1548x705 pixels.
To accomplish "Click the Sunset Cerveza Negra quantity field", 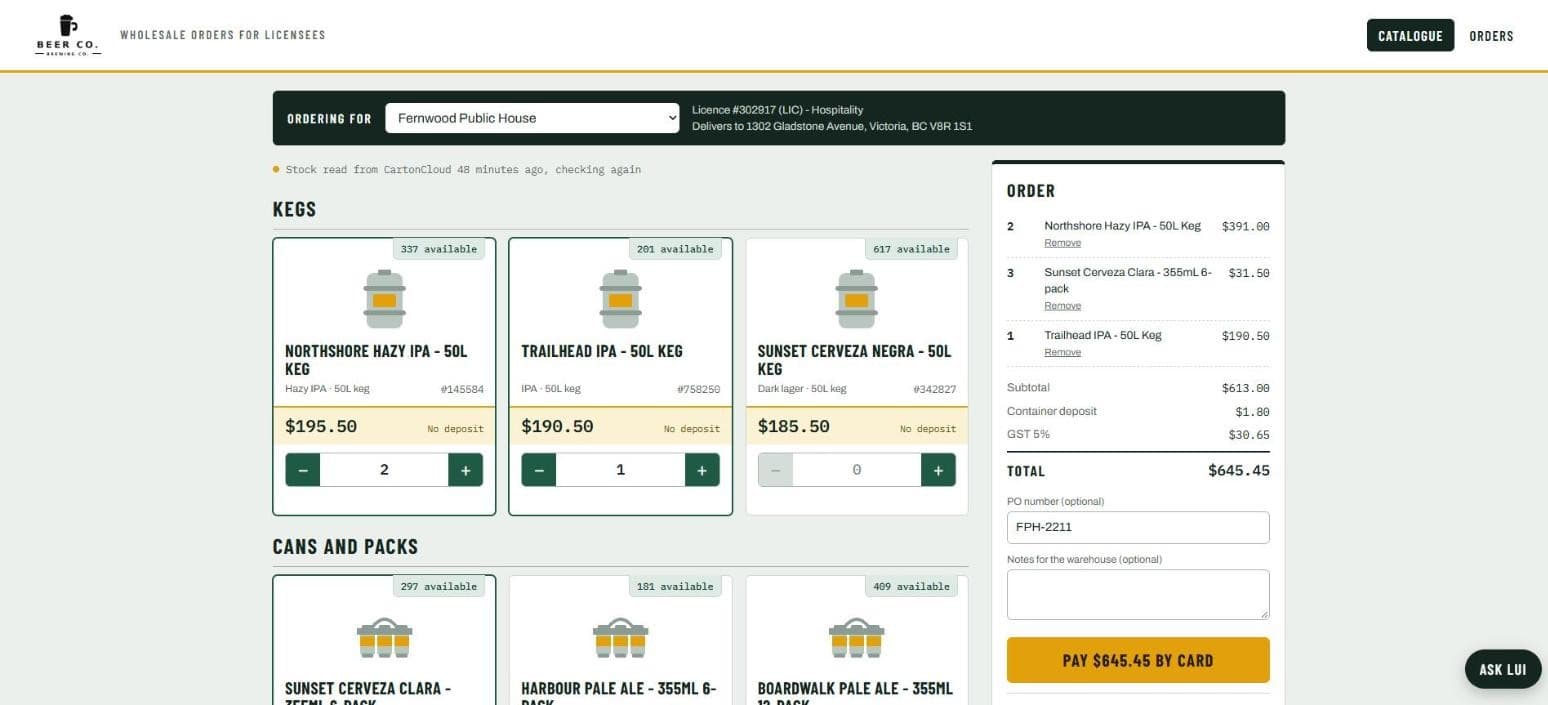I will point(857,470).
